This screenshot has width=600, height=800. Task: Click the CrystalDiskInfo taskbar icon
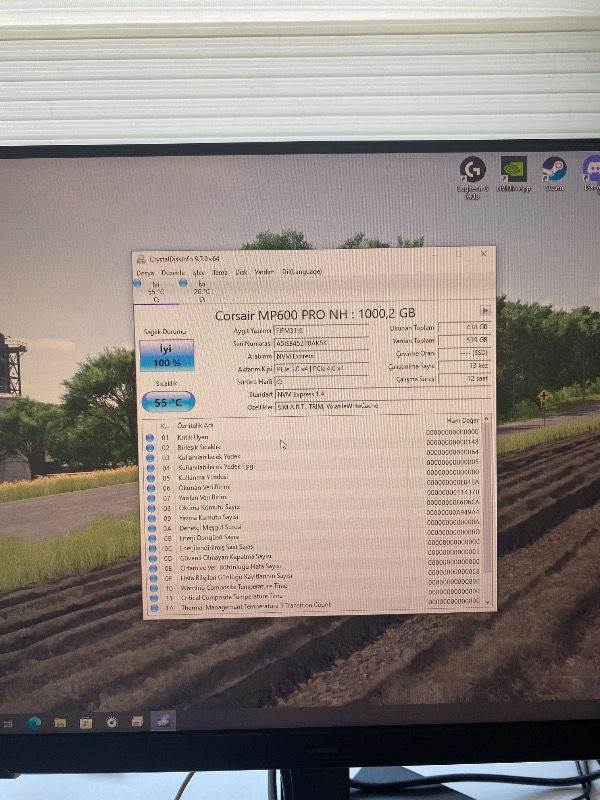coord(162,721)
